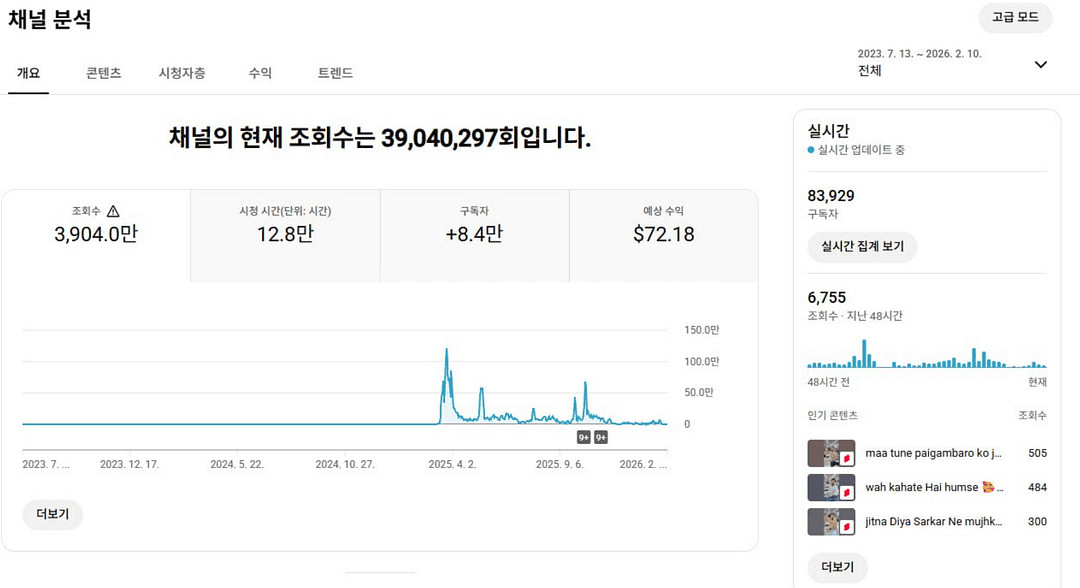Click the 48-hour views bar chart
1080x588 pixels.
pos(926,355)
